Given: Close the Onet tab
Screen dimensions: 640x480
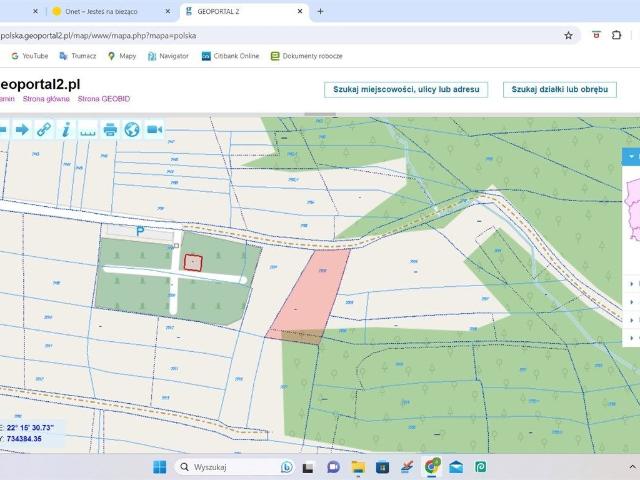Looking at the screenshot, I should tap(167, 11).
